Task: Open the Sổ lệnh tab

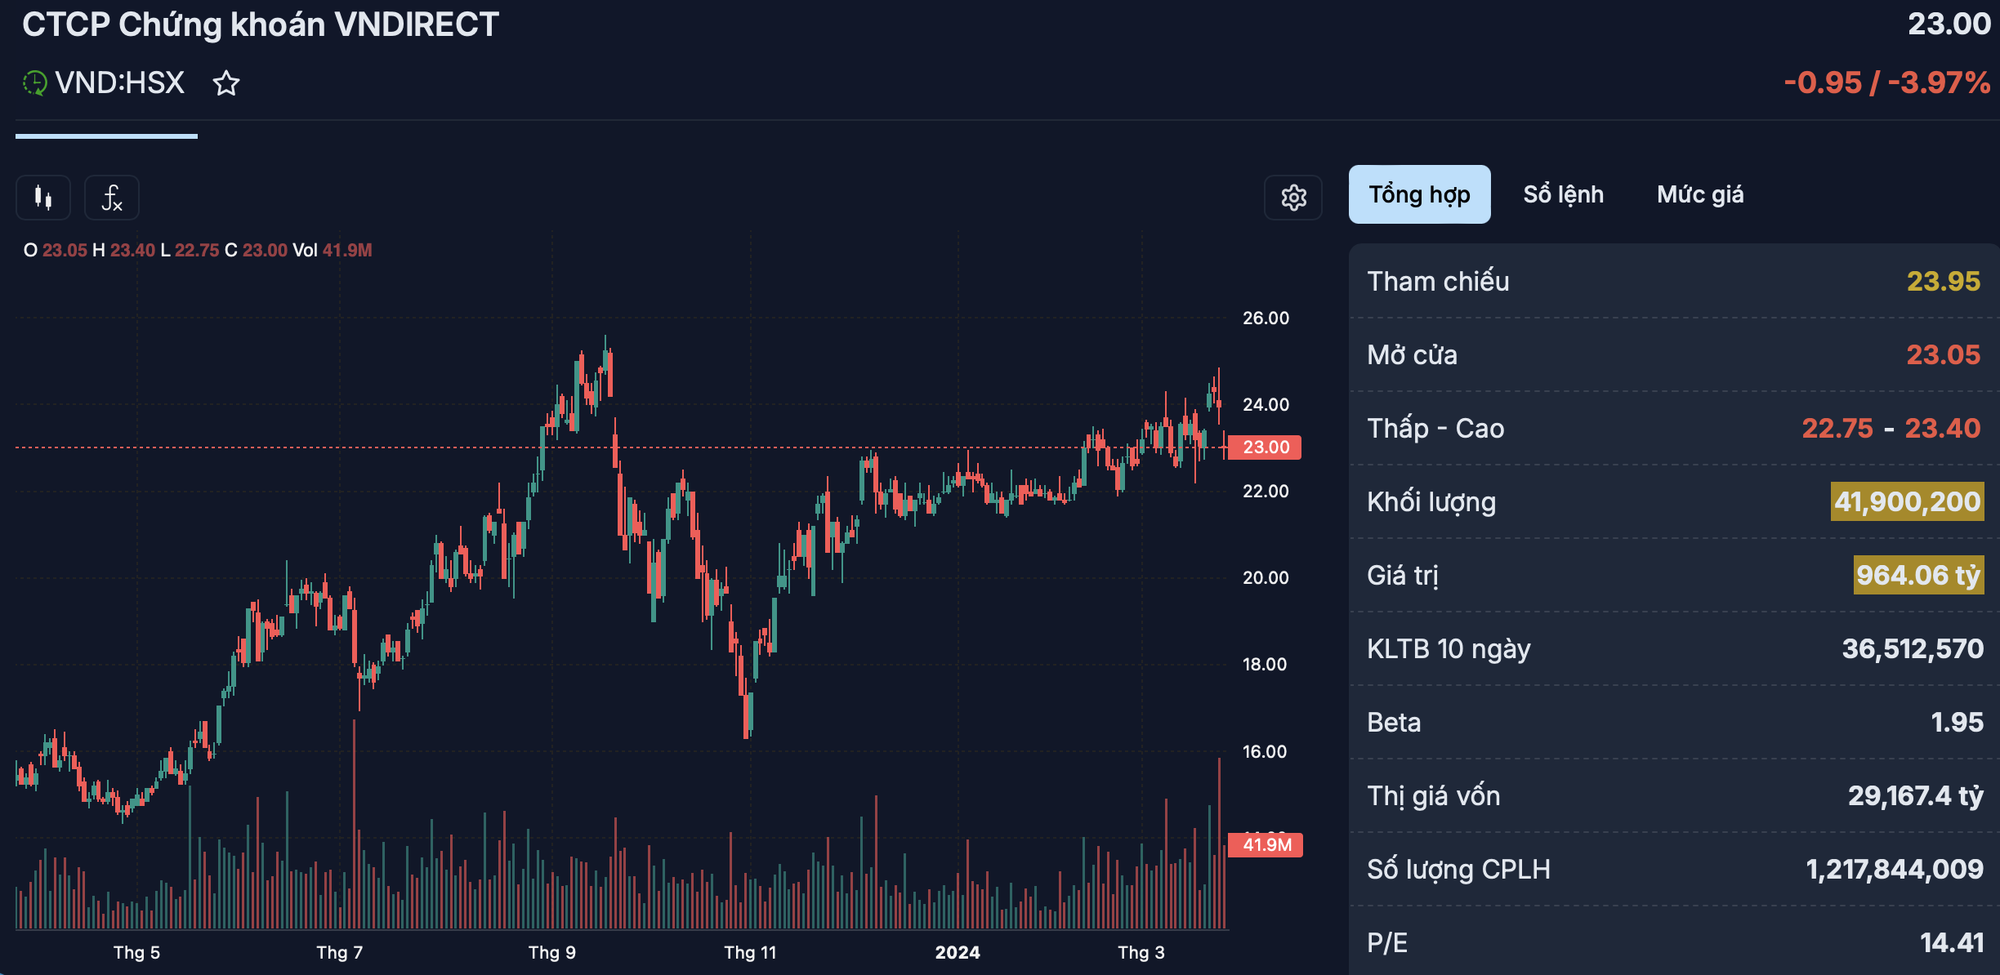Action: [x=1563, y=194]
